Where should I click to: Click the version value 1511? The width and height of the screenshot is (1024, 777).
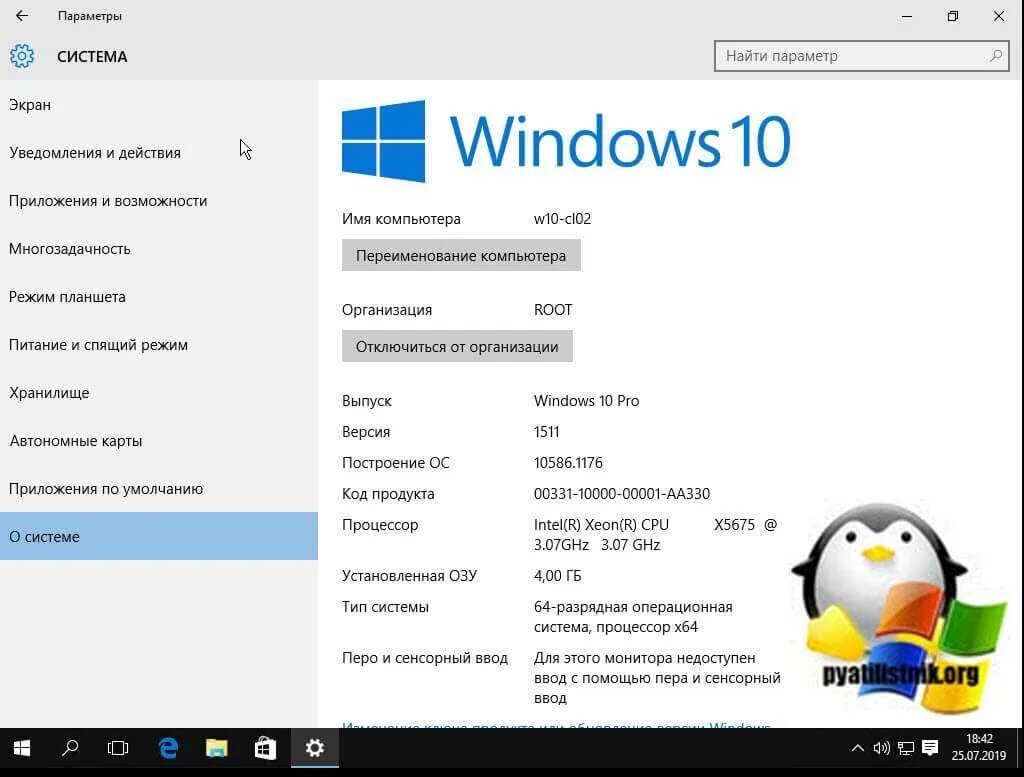click(546, 432)
